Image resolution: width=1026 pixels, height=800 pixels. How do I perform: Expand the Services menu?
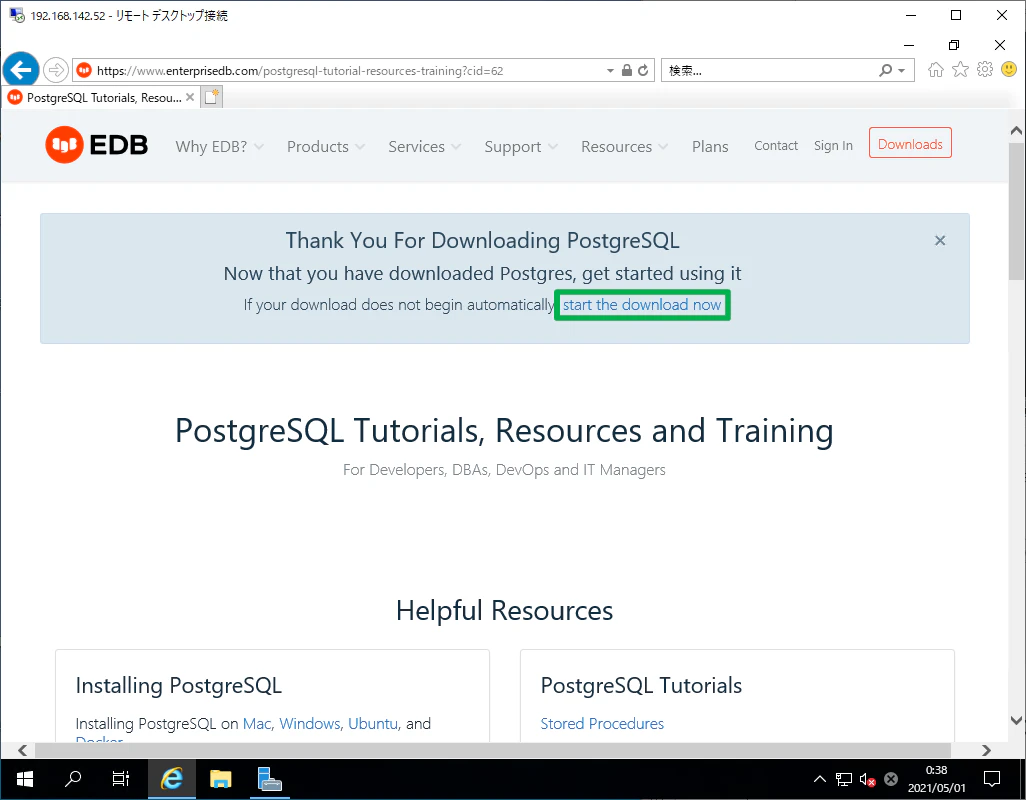click(425, 147)
